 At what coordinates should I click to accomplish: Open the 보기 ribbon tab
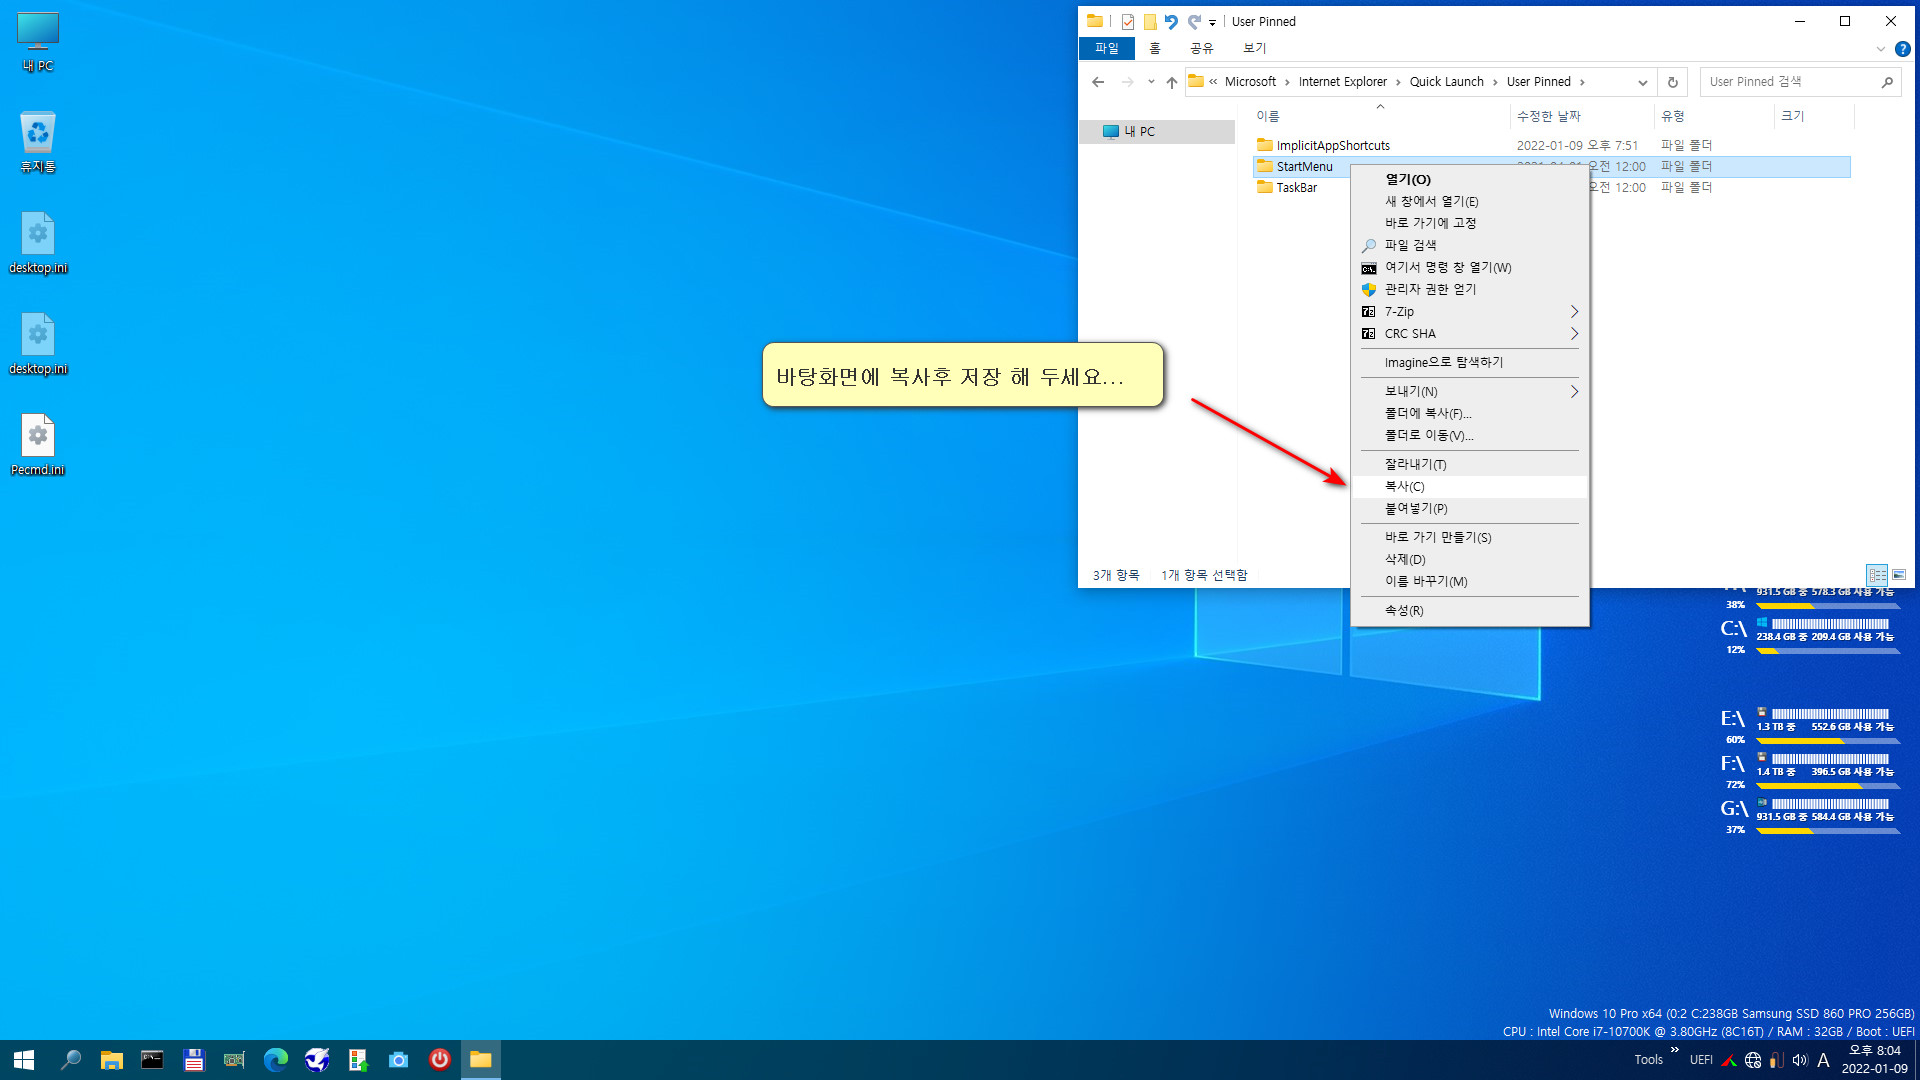coord(1254,48)
